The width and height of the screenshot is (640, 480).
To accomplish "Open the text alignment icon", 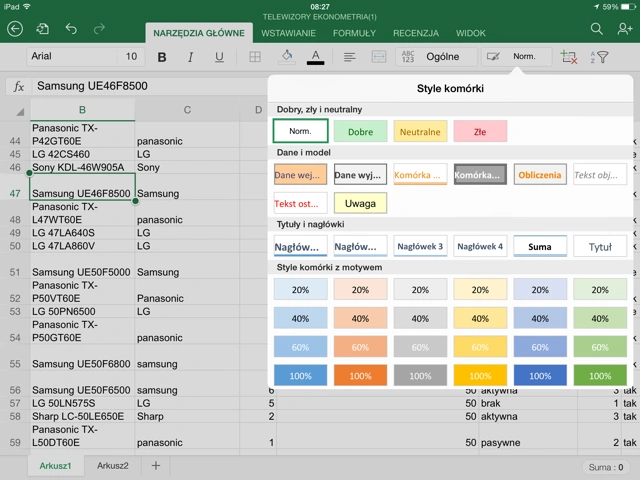I will (x=349, y=57).
